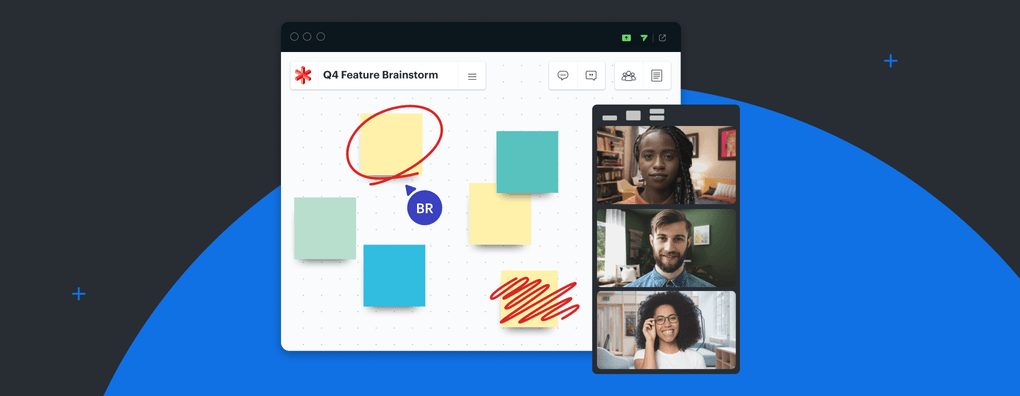This screenshot has width=1020, height=396.
Task: Switch video panel to single tile layout
Action: [633, 116]
